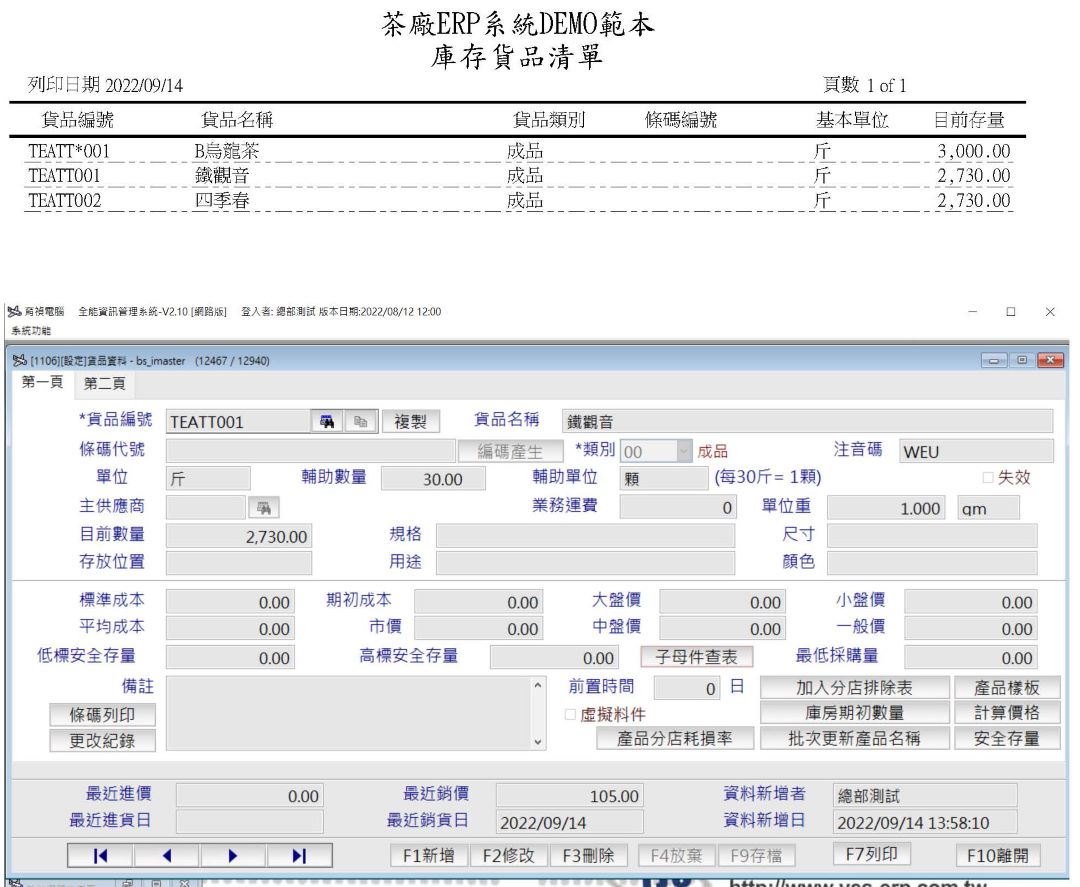This screenshot has width=1080, height=887.
Task: Click the F3刪除 button
Action: (588, 855)
